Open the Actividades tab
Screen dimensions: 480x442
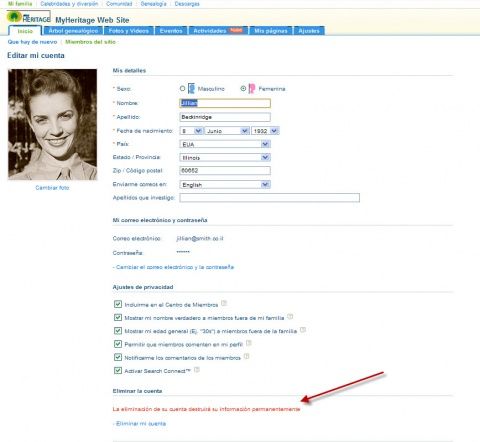click(218, 31)
